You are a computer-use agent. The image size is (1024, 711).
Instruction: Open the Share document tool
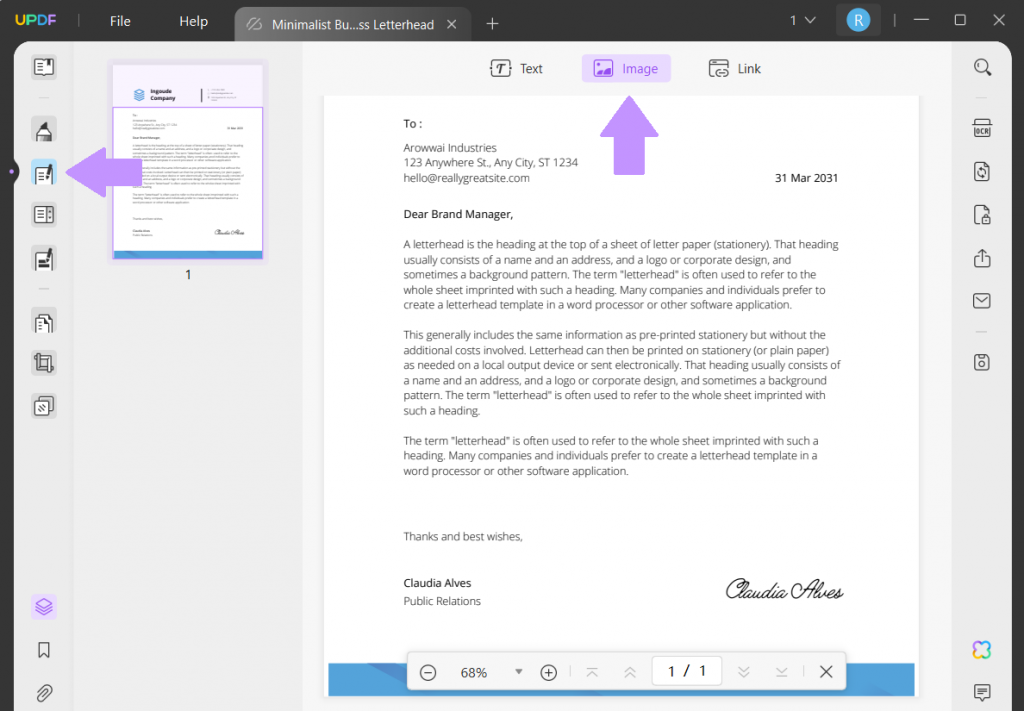(983, 258)
